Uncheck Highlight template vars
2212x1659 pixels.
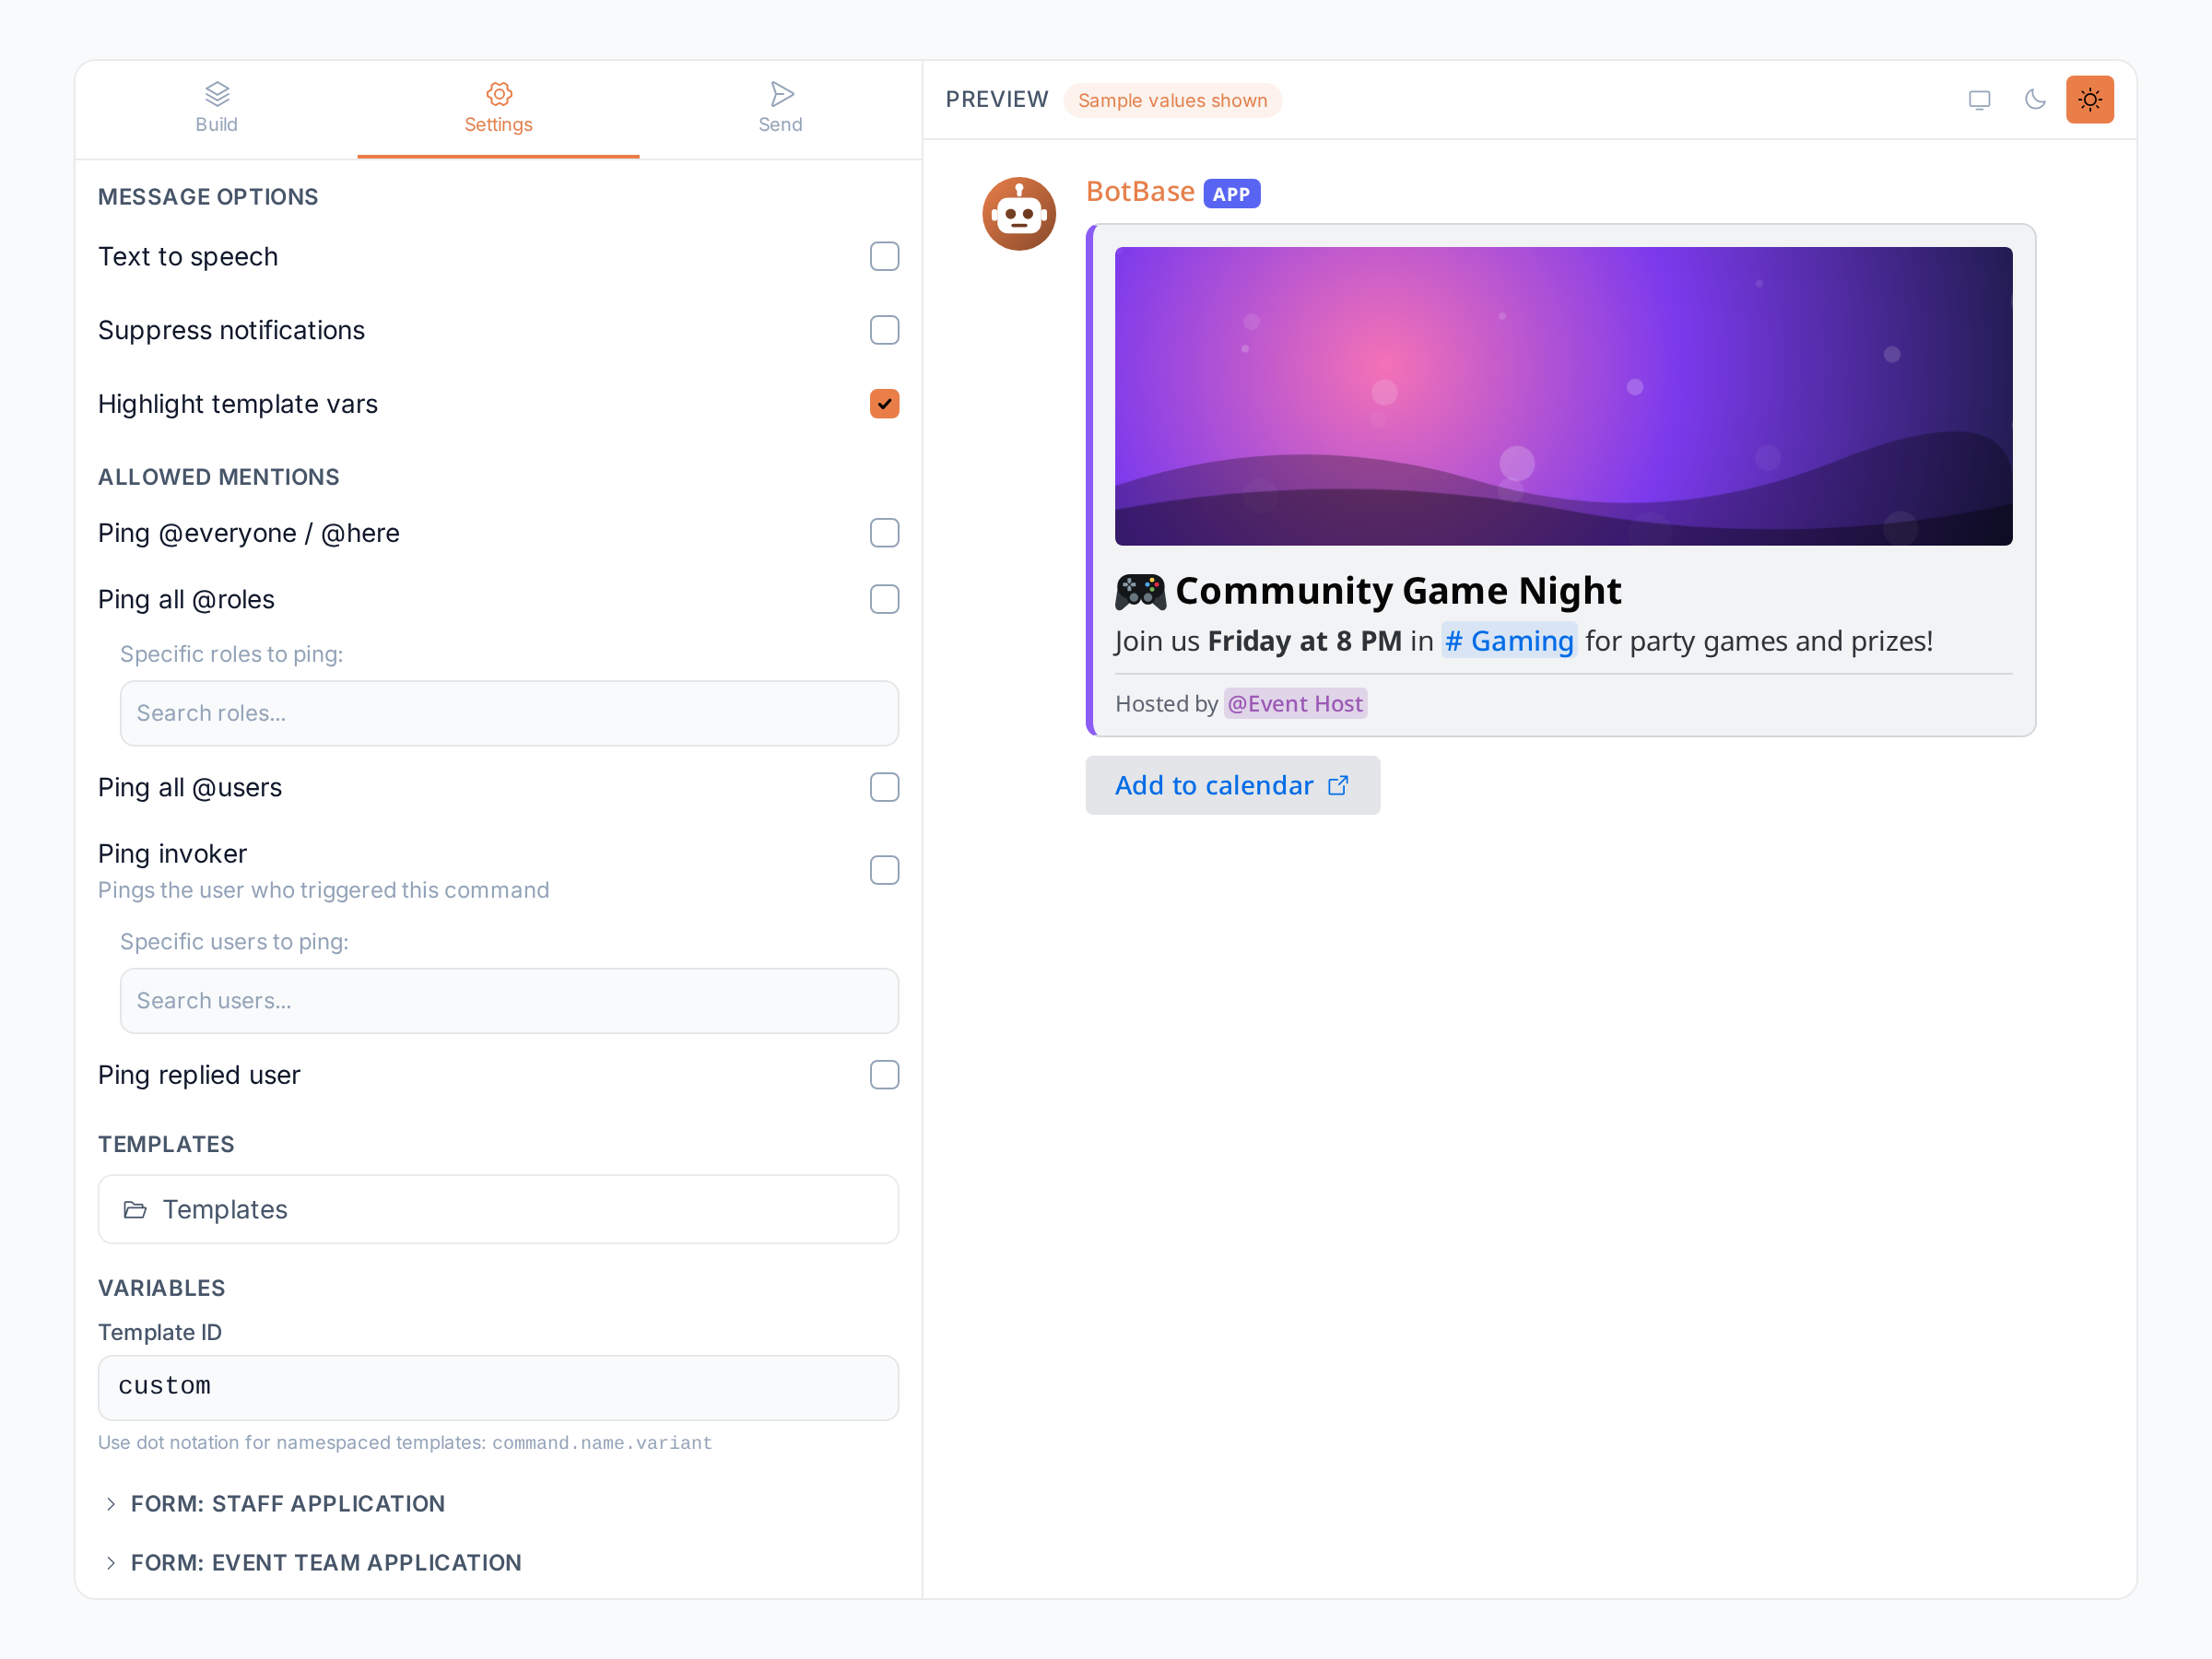884,404
